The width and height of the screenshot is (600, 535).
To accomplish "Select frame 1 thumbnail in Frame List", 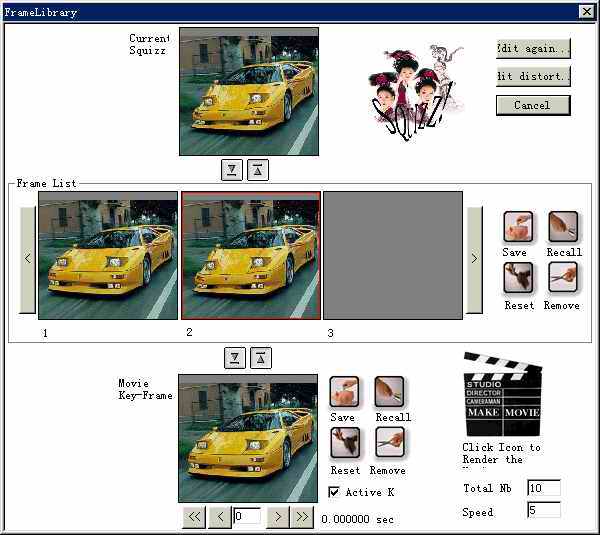I will (108, 256).
